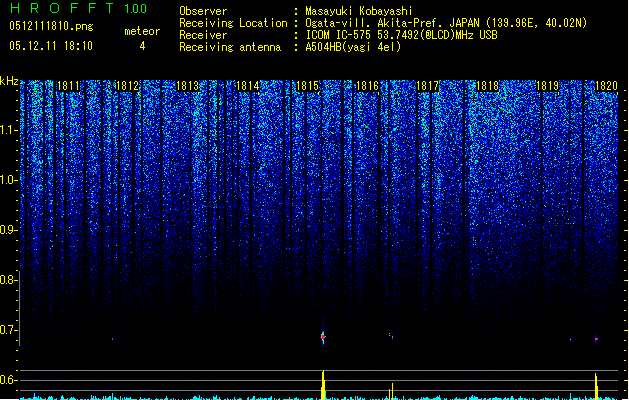The height and width of the screenshot is (400, 629).
Task: Click the 1817 time marker
Action: 428,86
